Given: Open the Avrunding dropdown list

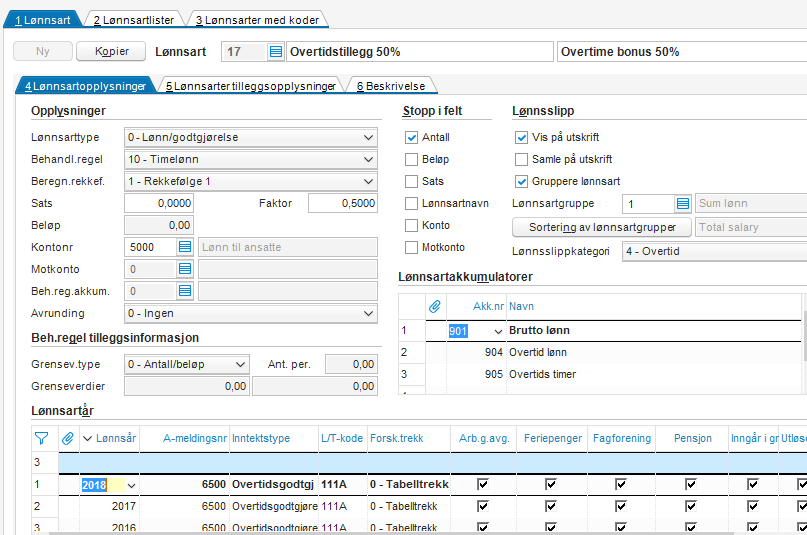Looking at the screenshot, I should click(251, 313).
